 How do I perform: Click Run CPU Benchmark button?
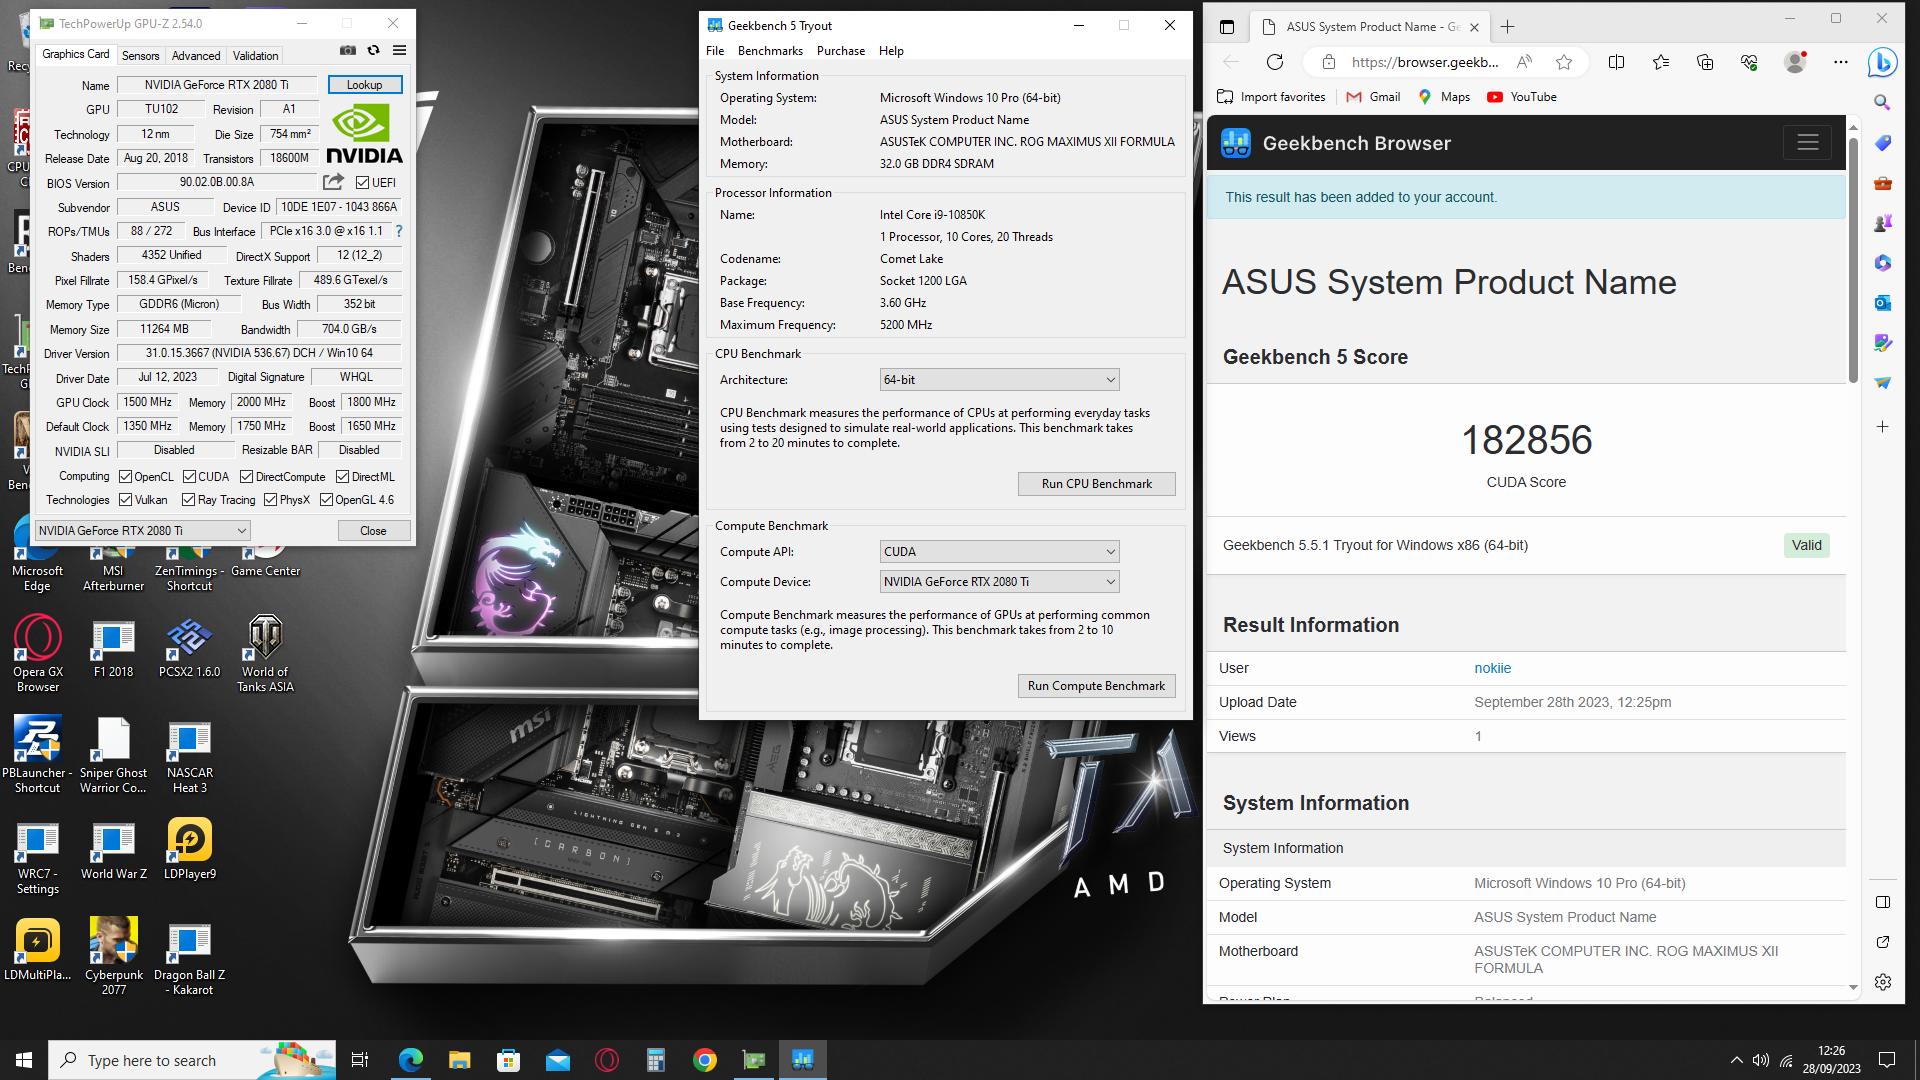1096,484
